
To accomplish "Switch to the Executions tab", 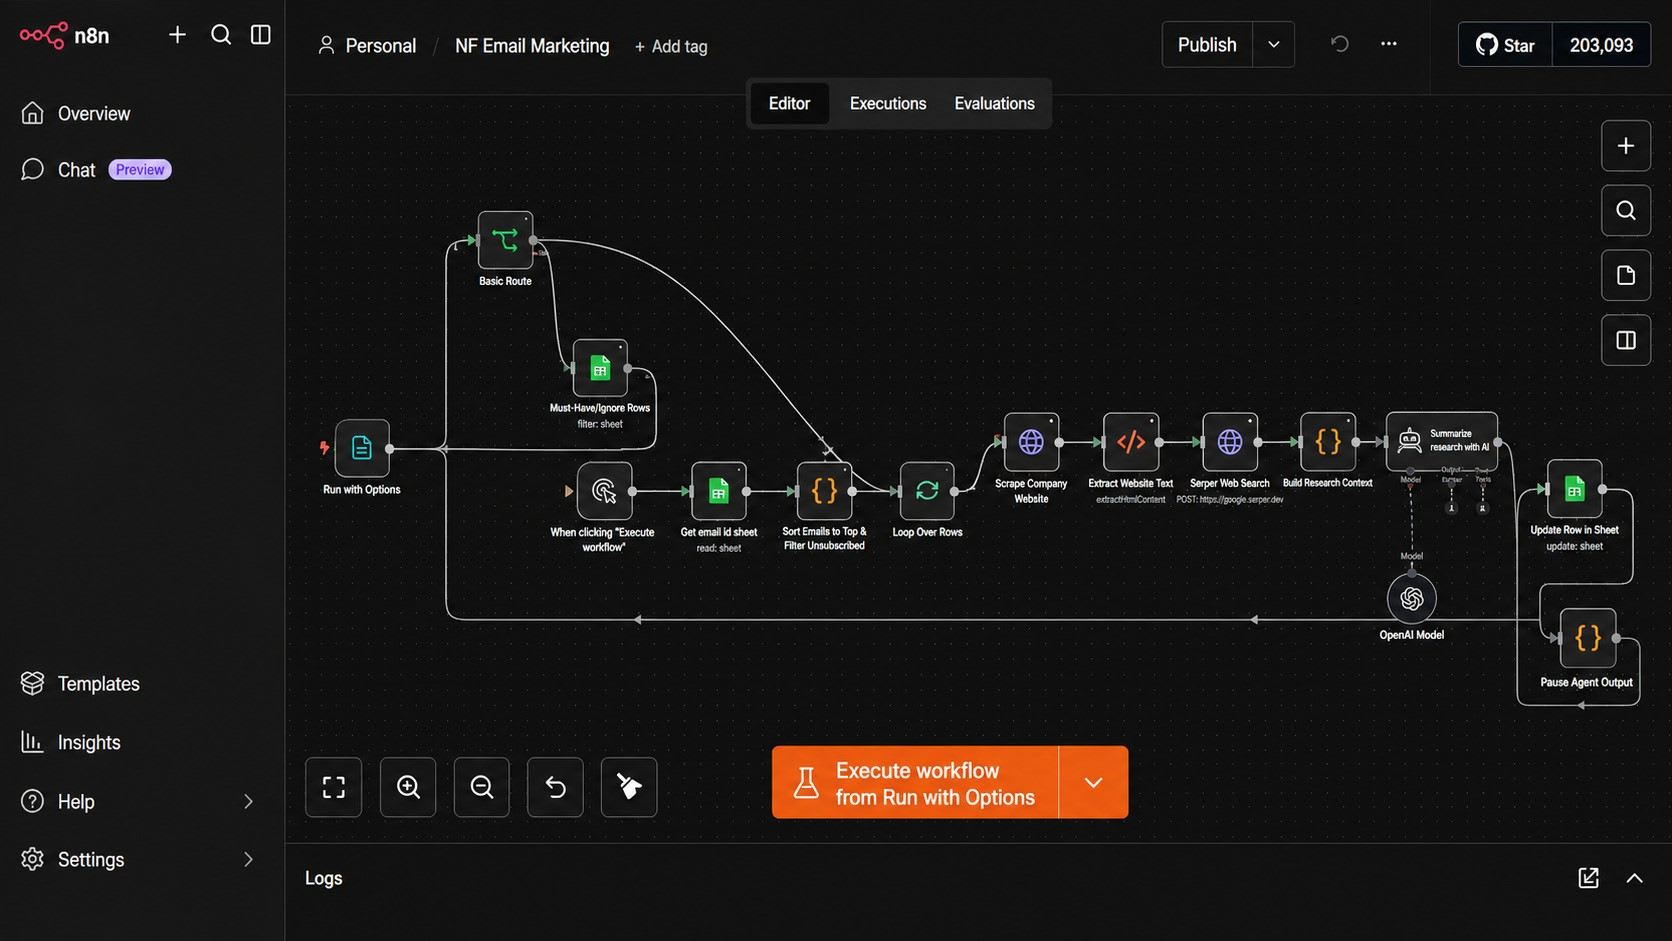I will (888, 104).
